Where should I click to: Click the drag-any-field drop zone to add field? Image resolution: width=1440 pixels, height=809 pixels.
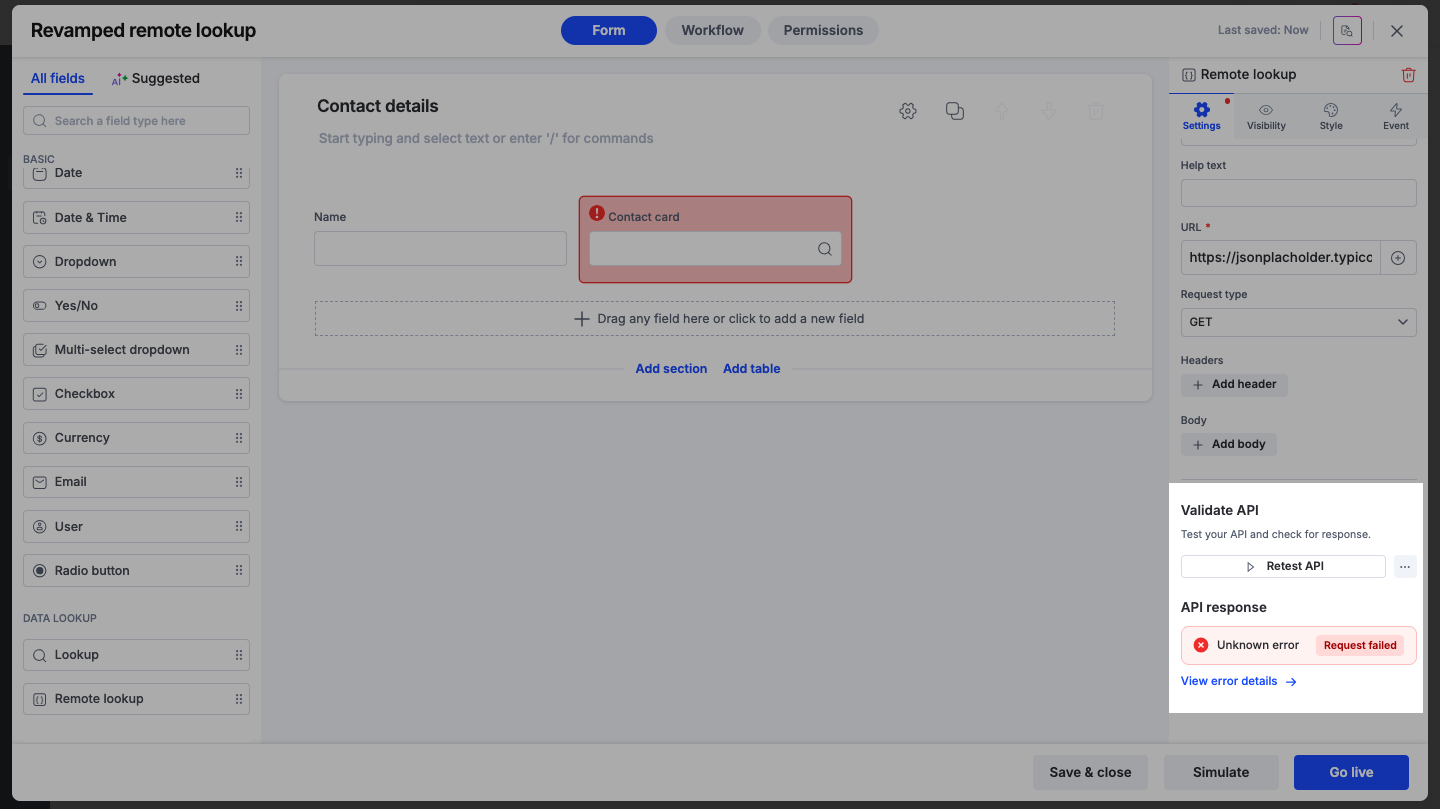[715, 319]
